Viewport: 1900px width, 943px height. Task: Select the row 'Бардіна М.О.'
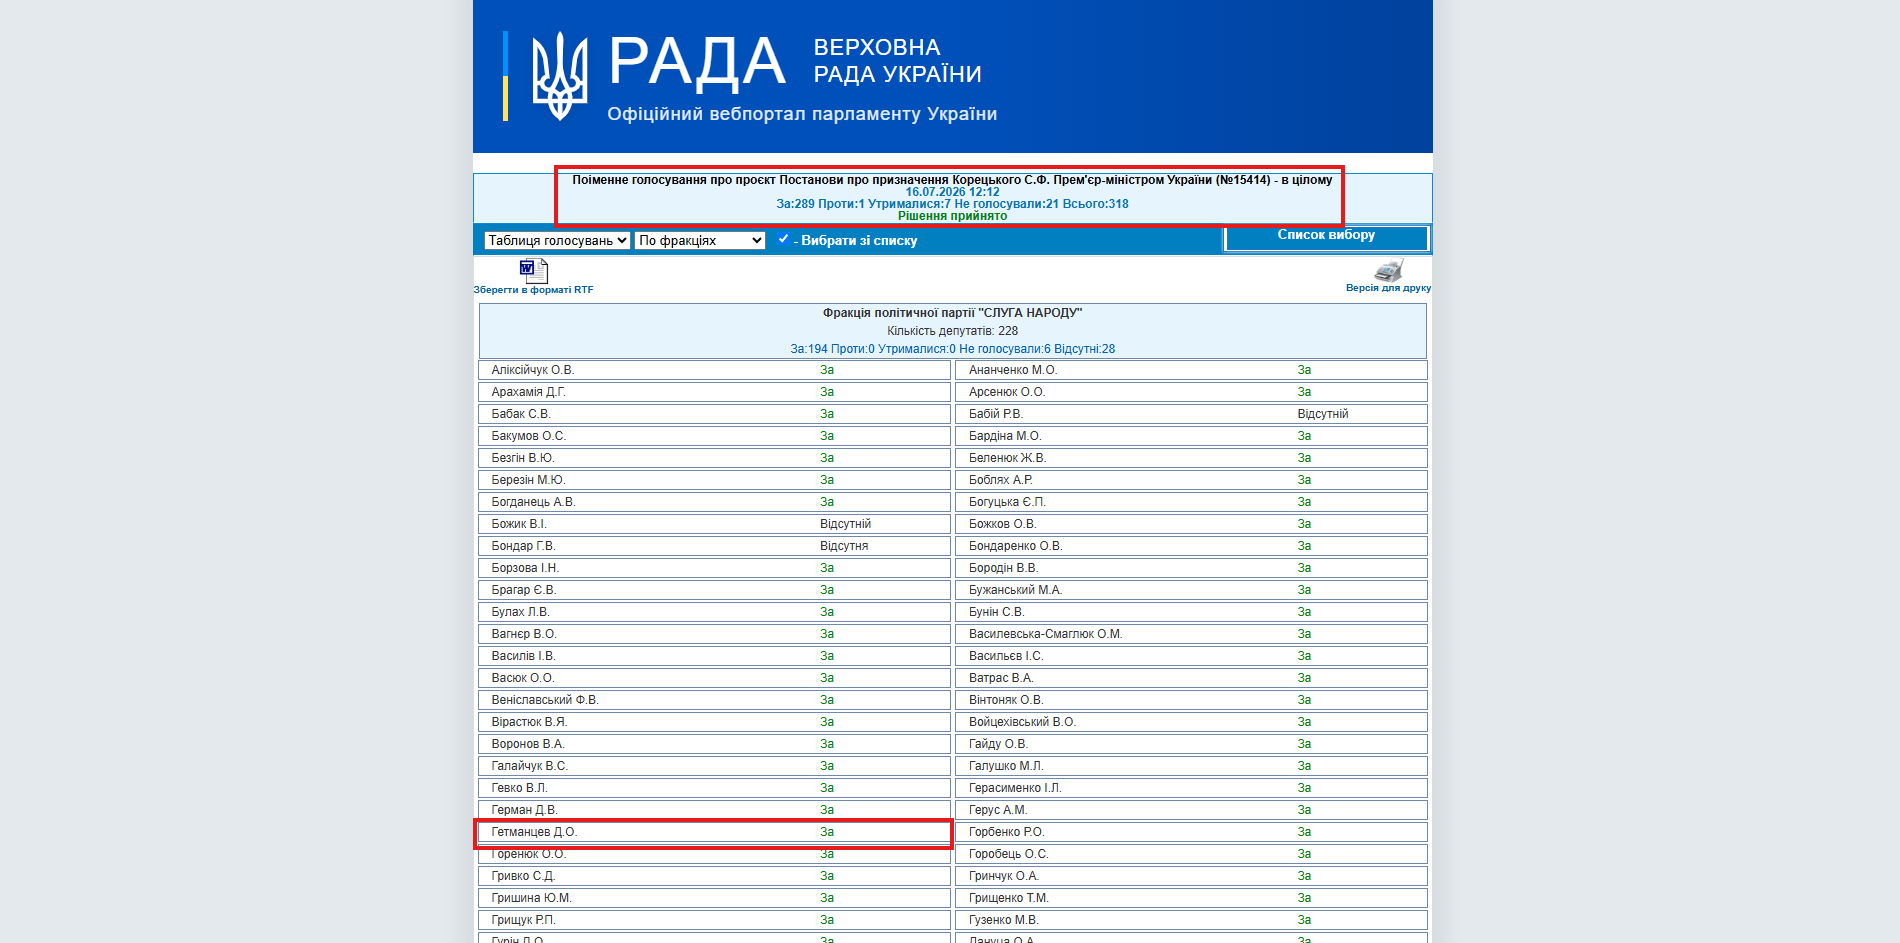click(1191, 436)
